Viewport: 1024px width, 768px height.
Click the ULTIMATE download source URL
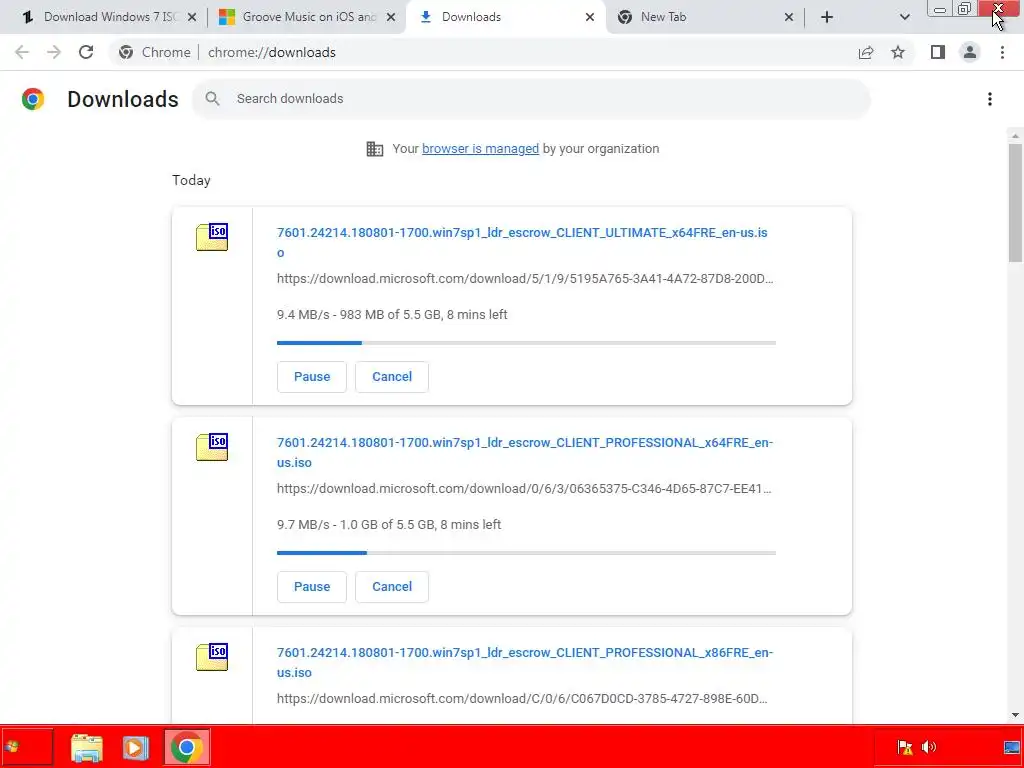[x=525, y=279]
